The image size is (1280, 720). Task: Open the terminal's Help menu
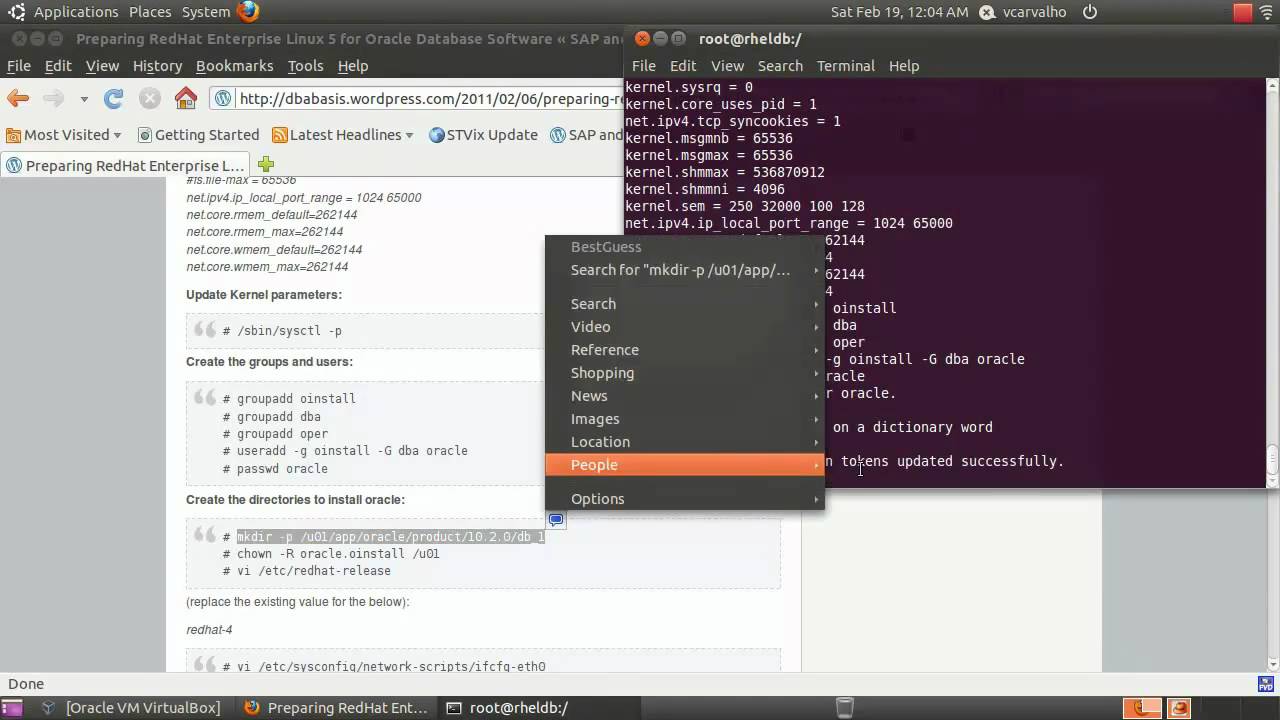(903, 65)
